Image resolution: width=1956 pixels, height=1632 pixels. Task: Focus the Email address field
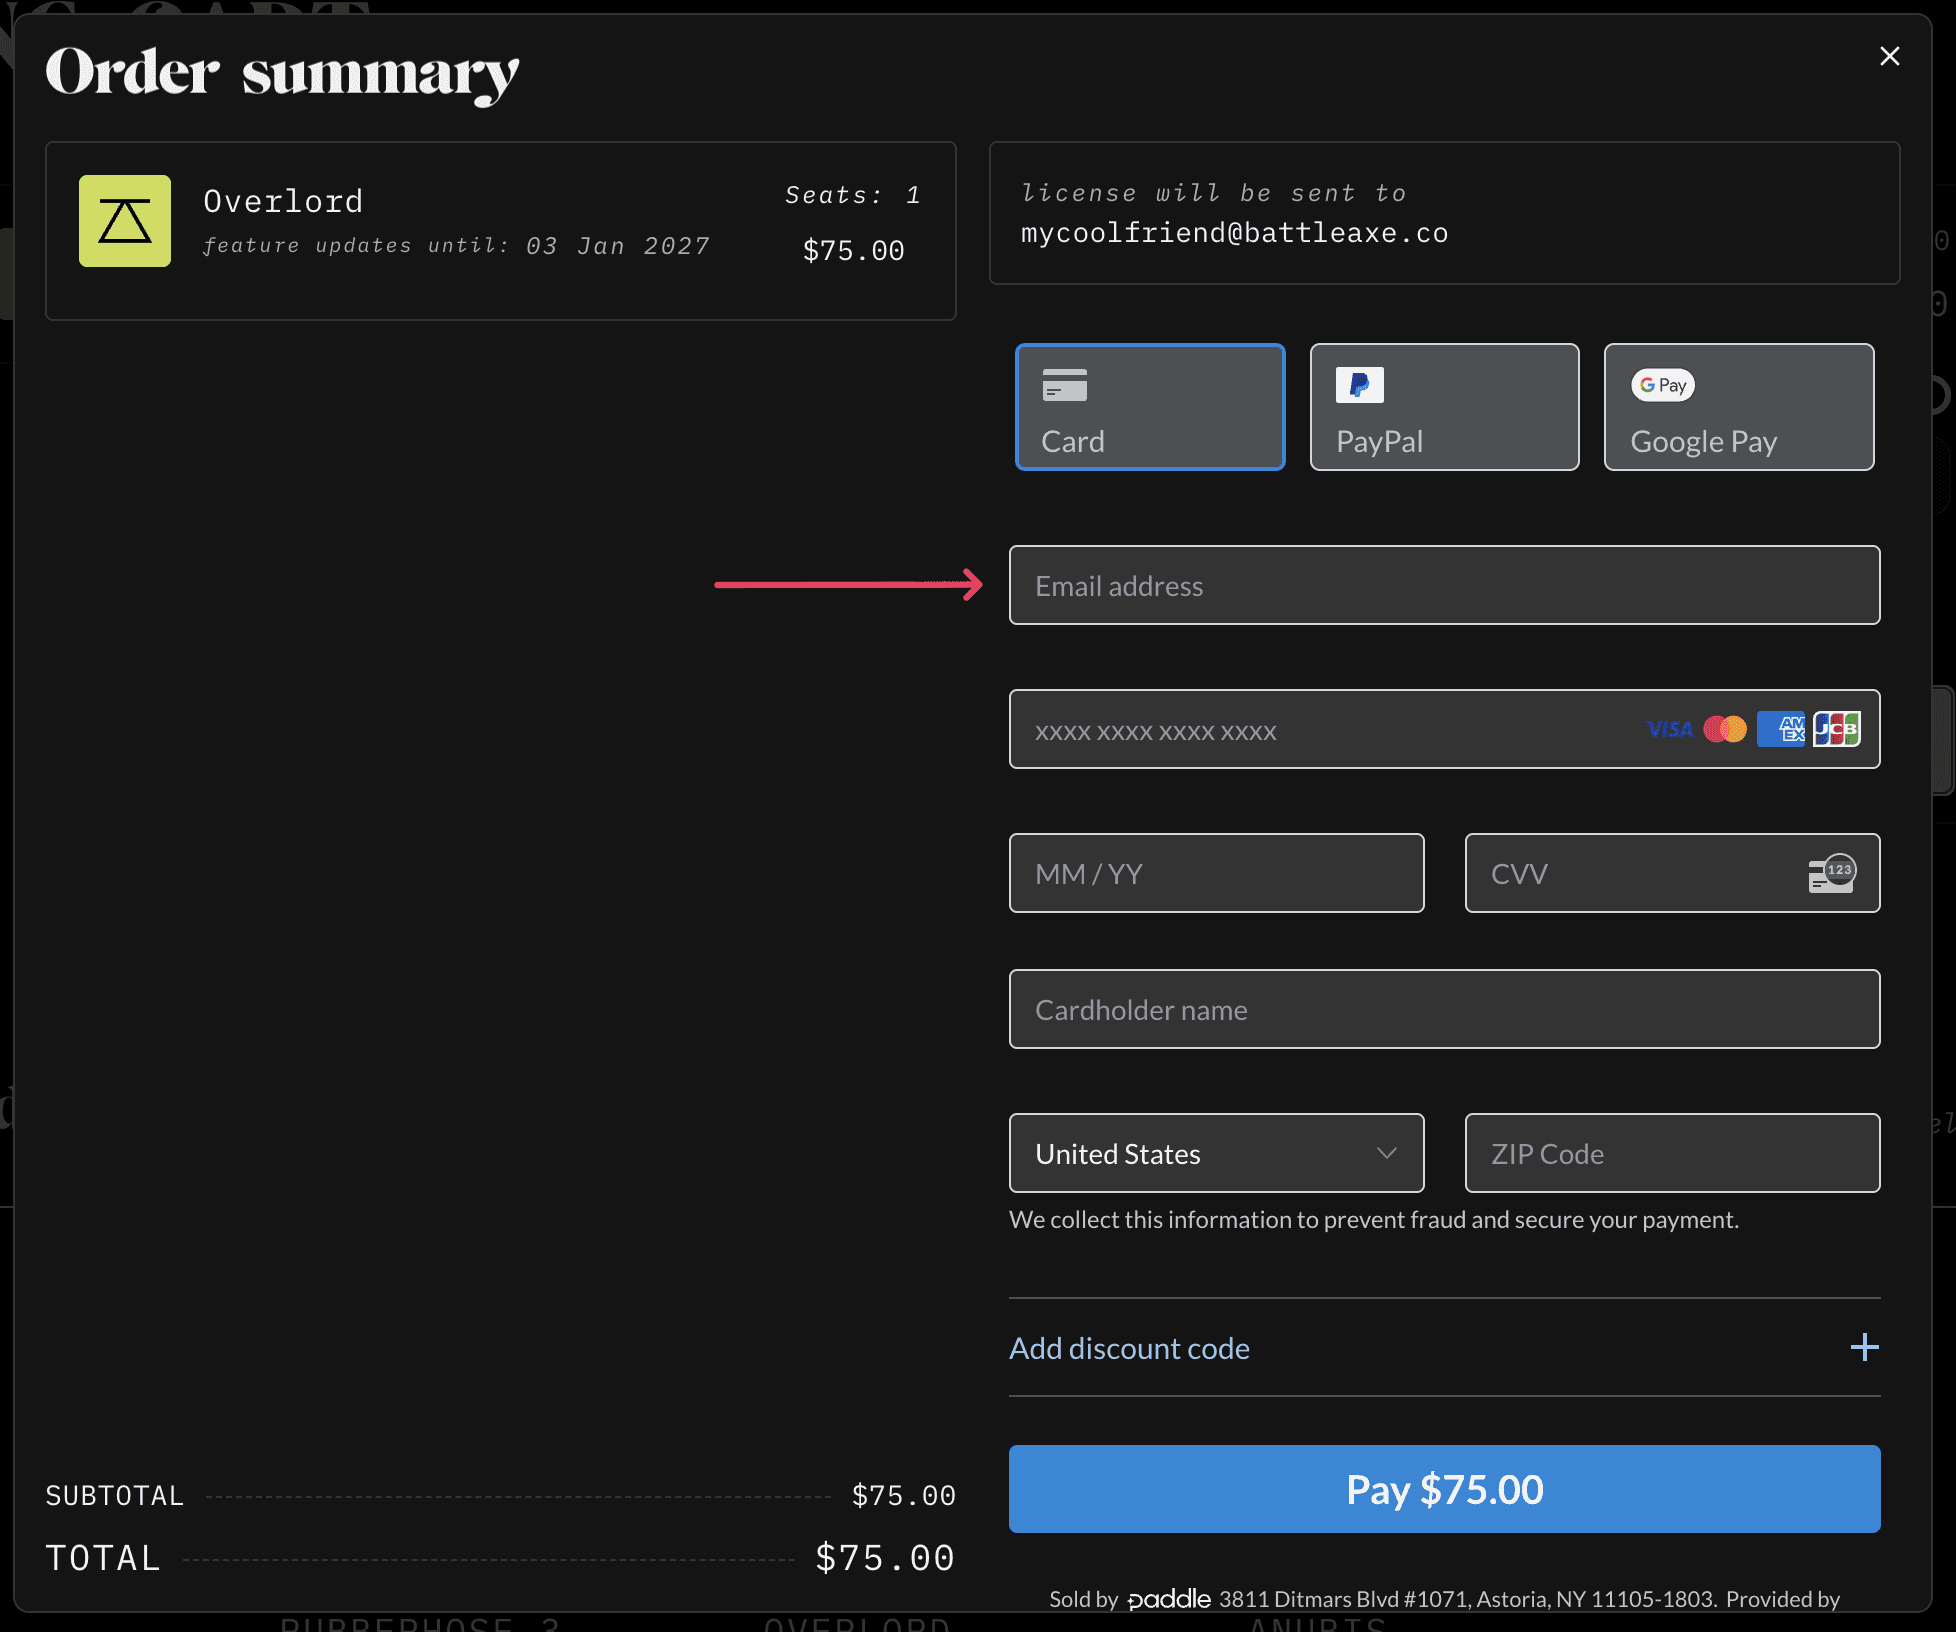(1444, 585)
